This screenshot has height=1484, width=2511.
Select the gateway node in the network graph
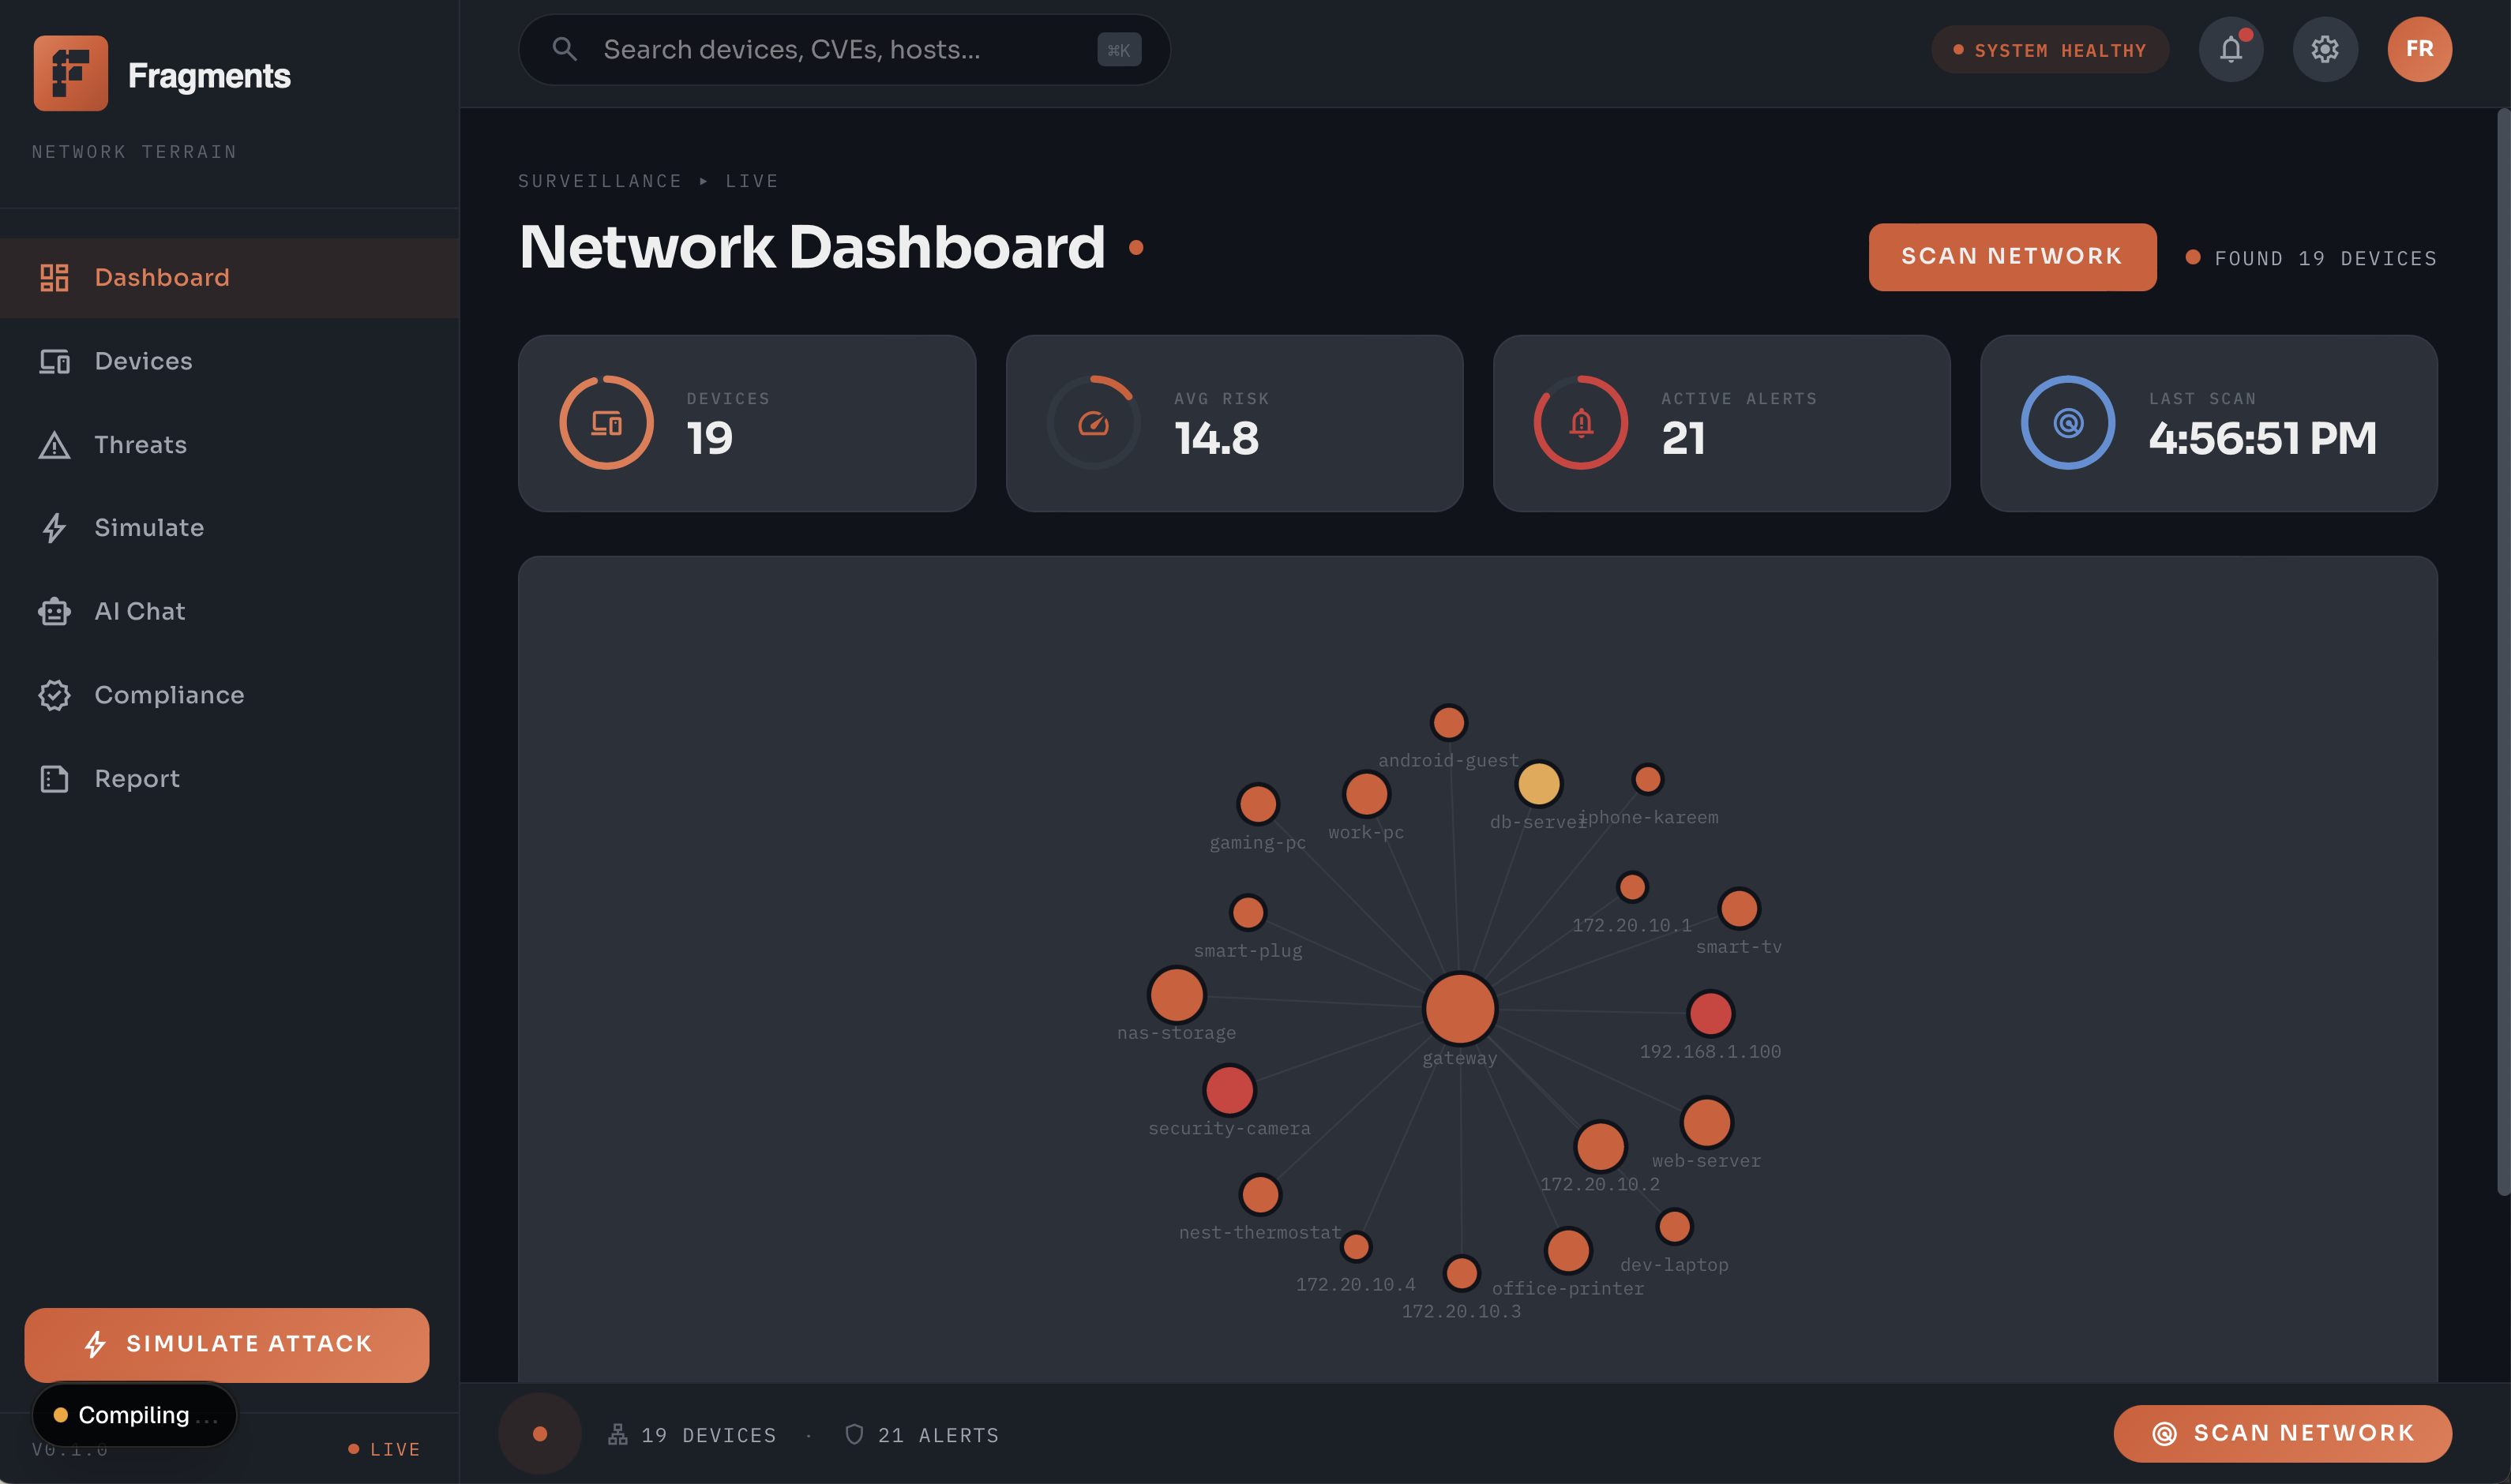[1459, 1008]
